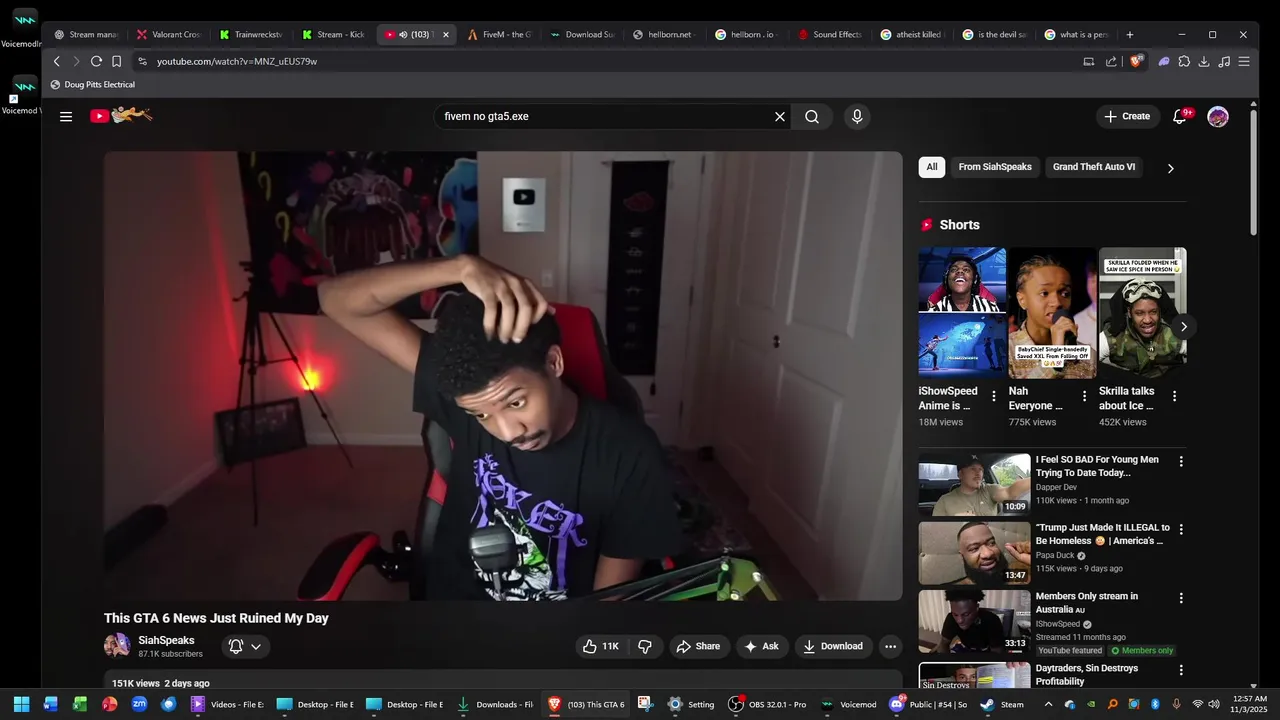
Task: Clear the search box with the X
Action: click(780, 116)
